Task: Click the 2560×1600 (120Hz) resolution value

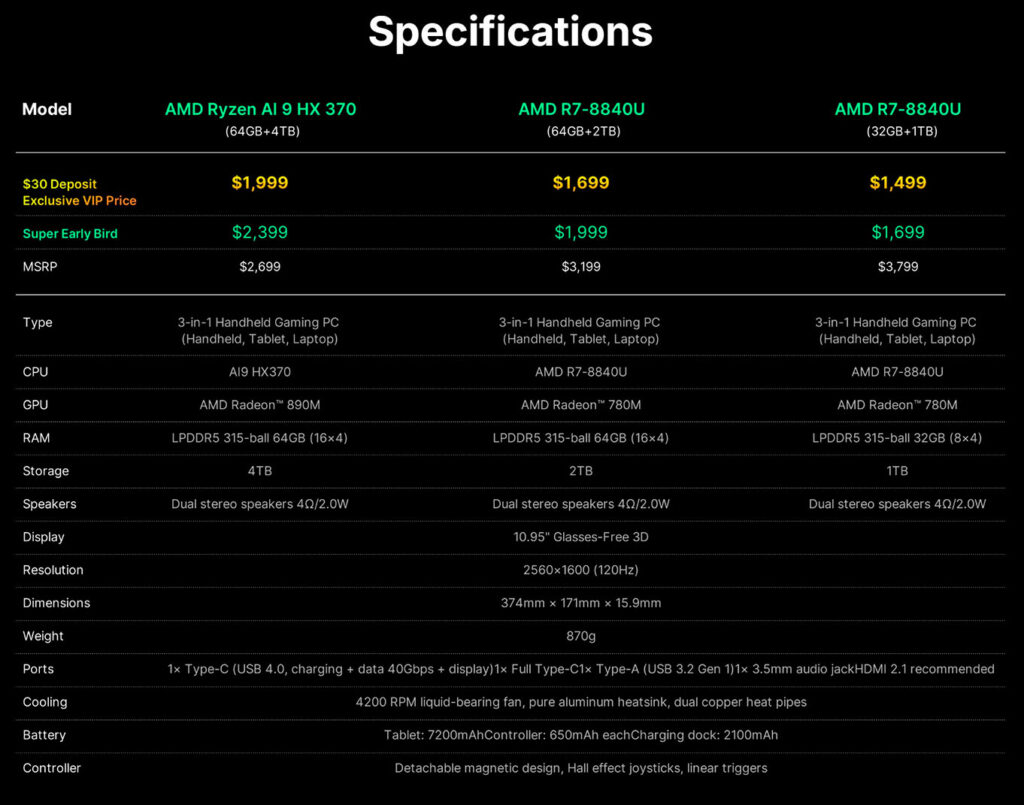Action: 581,570
